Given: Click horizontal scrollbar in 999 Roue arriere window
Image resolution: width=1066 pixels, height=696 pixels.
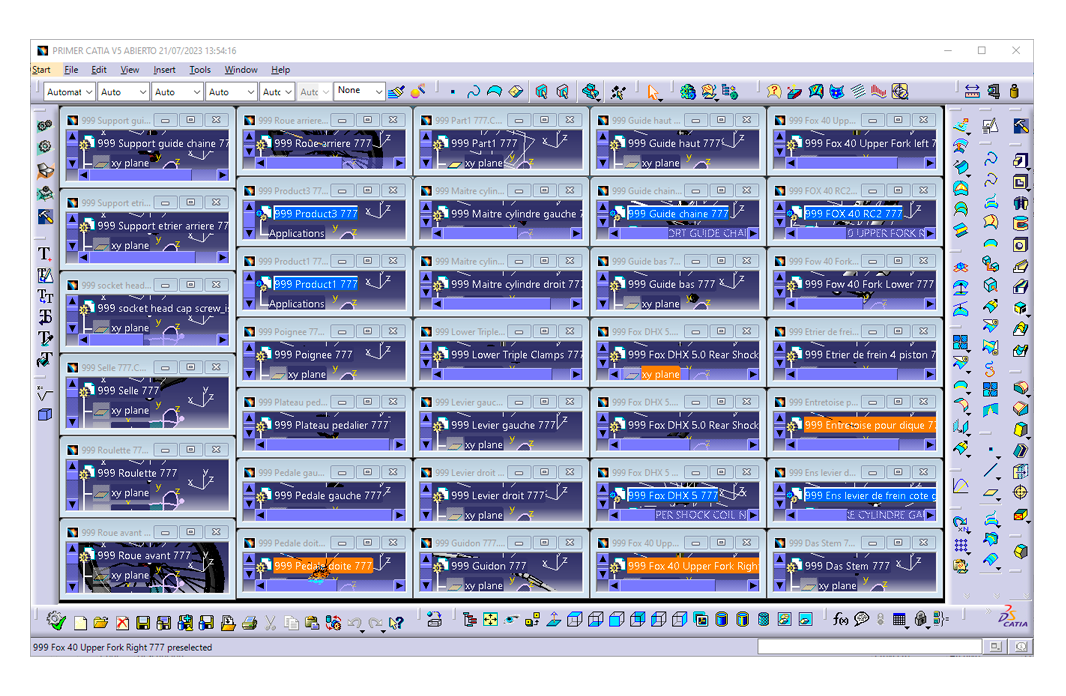Looking at the screenshot, I should (330, 163).
